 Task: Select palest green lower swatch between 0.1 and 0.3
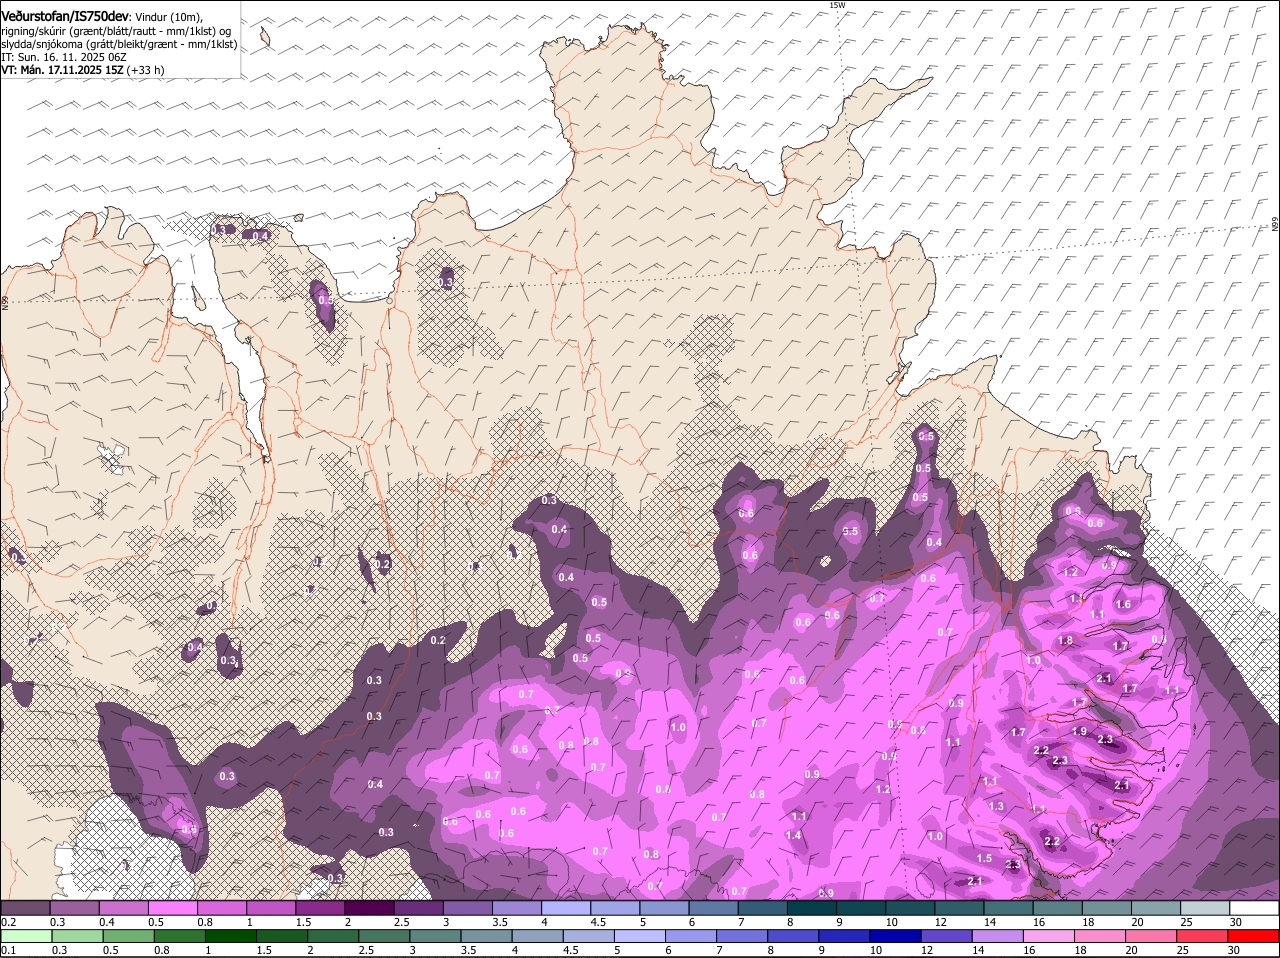click(26, 936)
